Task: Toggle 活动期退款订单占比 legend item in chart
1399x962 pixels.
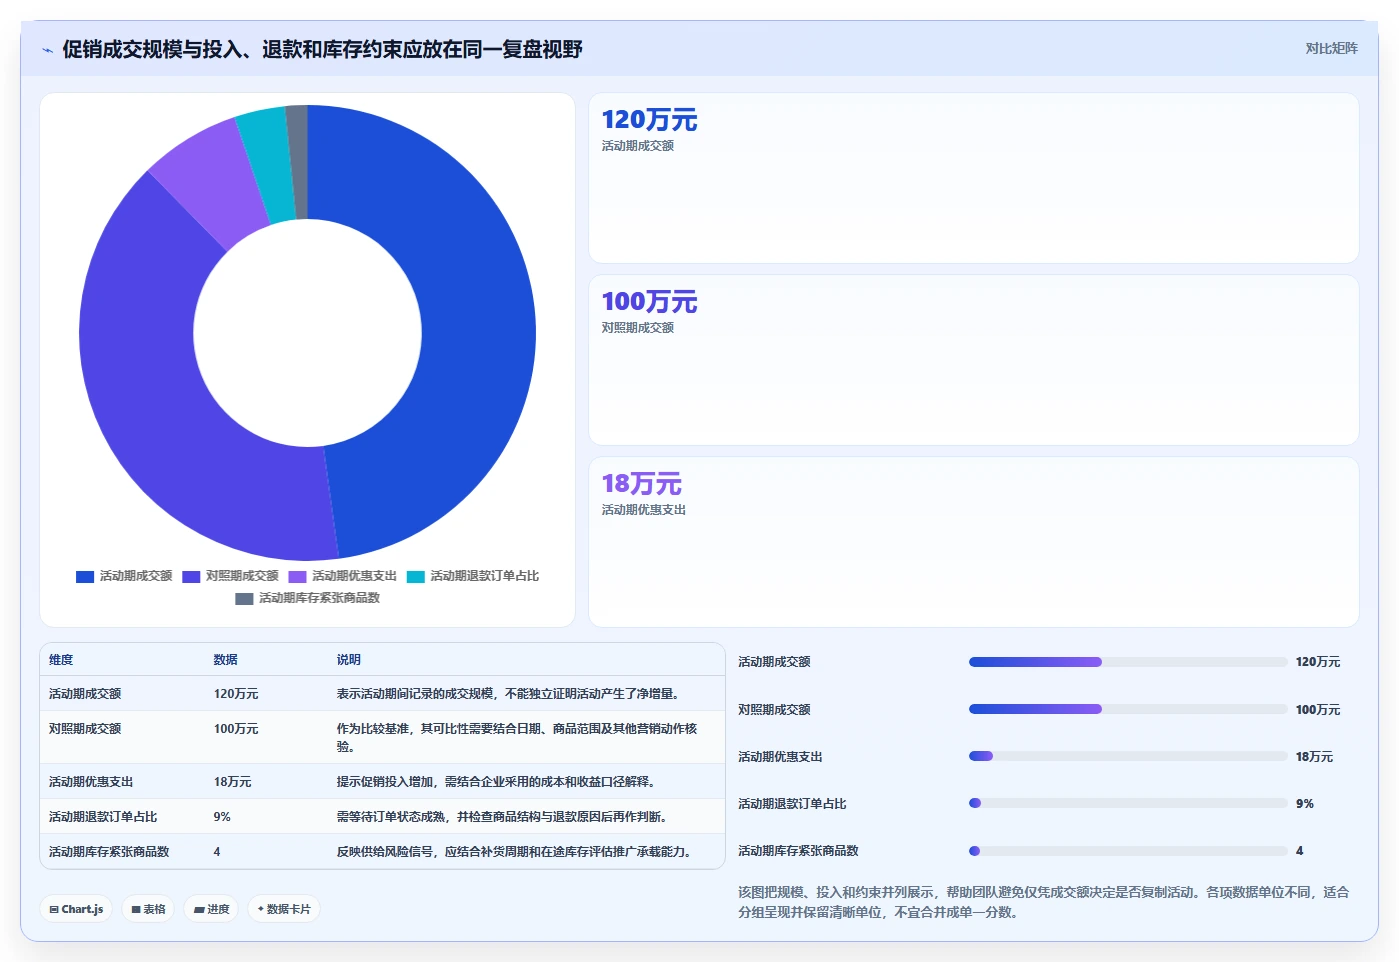Action: point(473,576)
